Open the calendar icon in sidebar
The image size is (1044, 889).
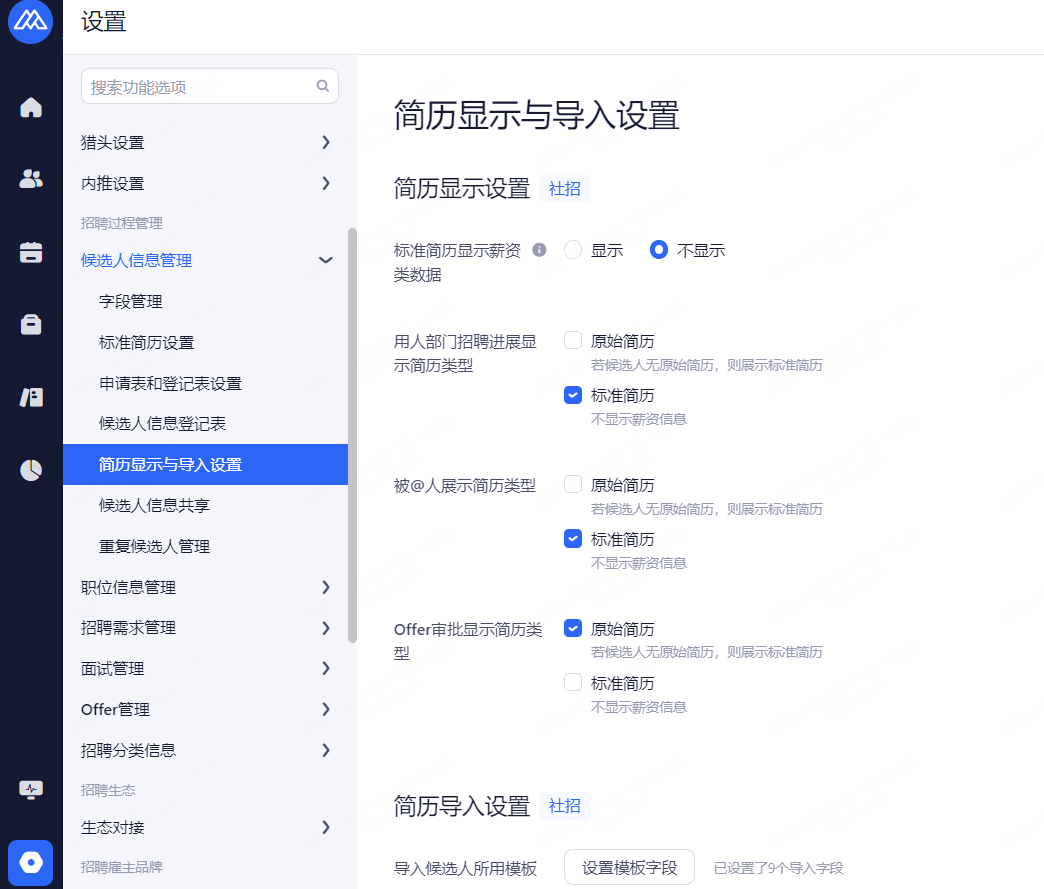click(31, 252)
